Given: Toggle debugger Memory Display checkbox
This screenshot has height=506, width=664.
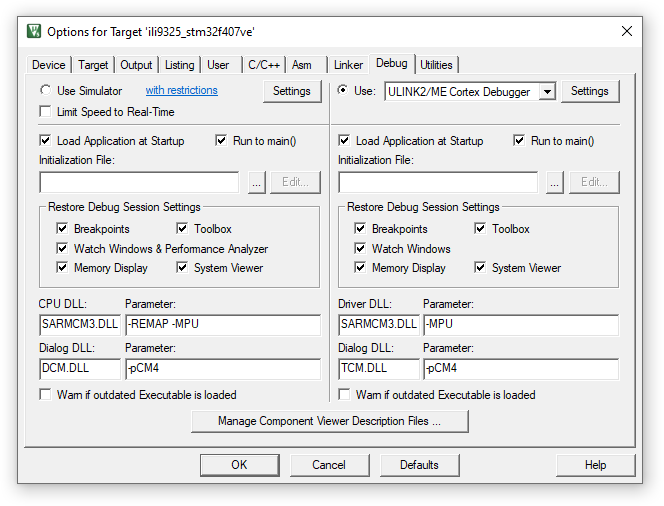Looking at the screenshot, I should [x=360, y=268].
